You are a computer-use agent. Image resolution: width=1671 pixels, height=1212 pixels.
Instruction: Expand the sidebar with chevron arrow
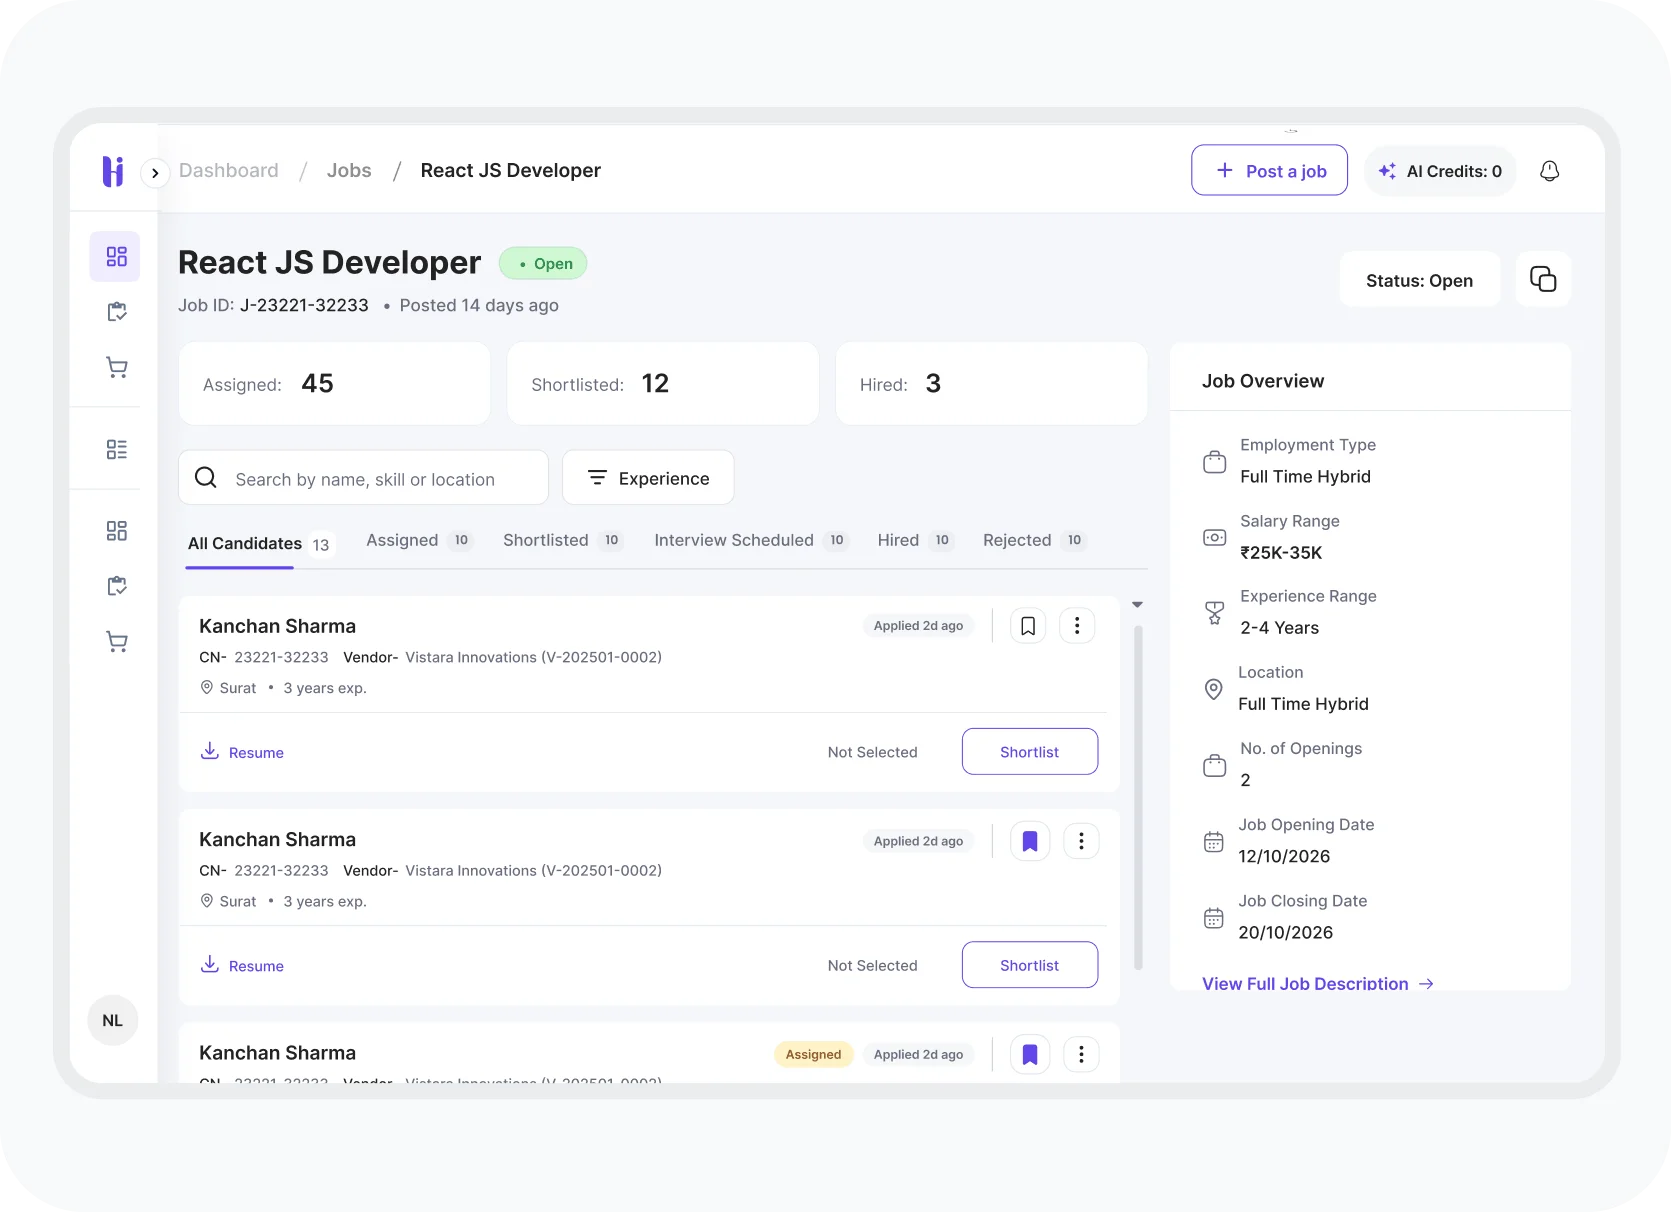(x=155, y=173)
